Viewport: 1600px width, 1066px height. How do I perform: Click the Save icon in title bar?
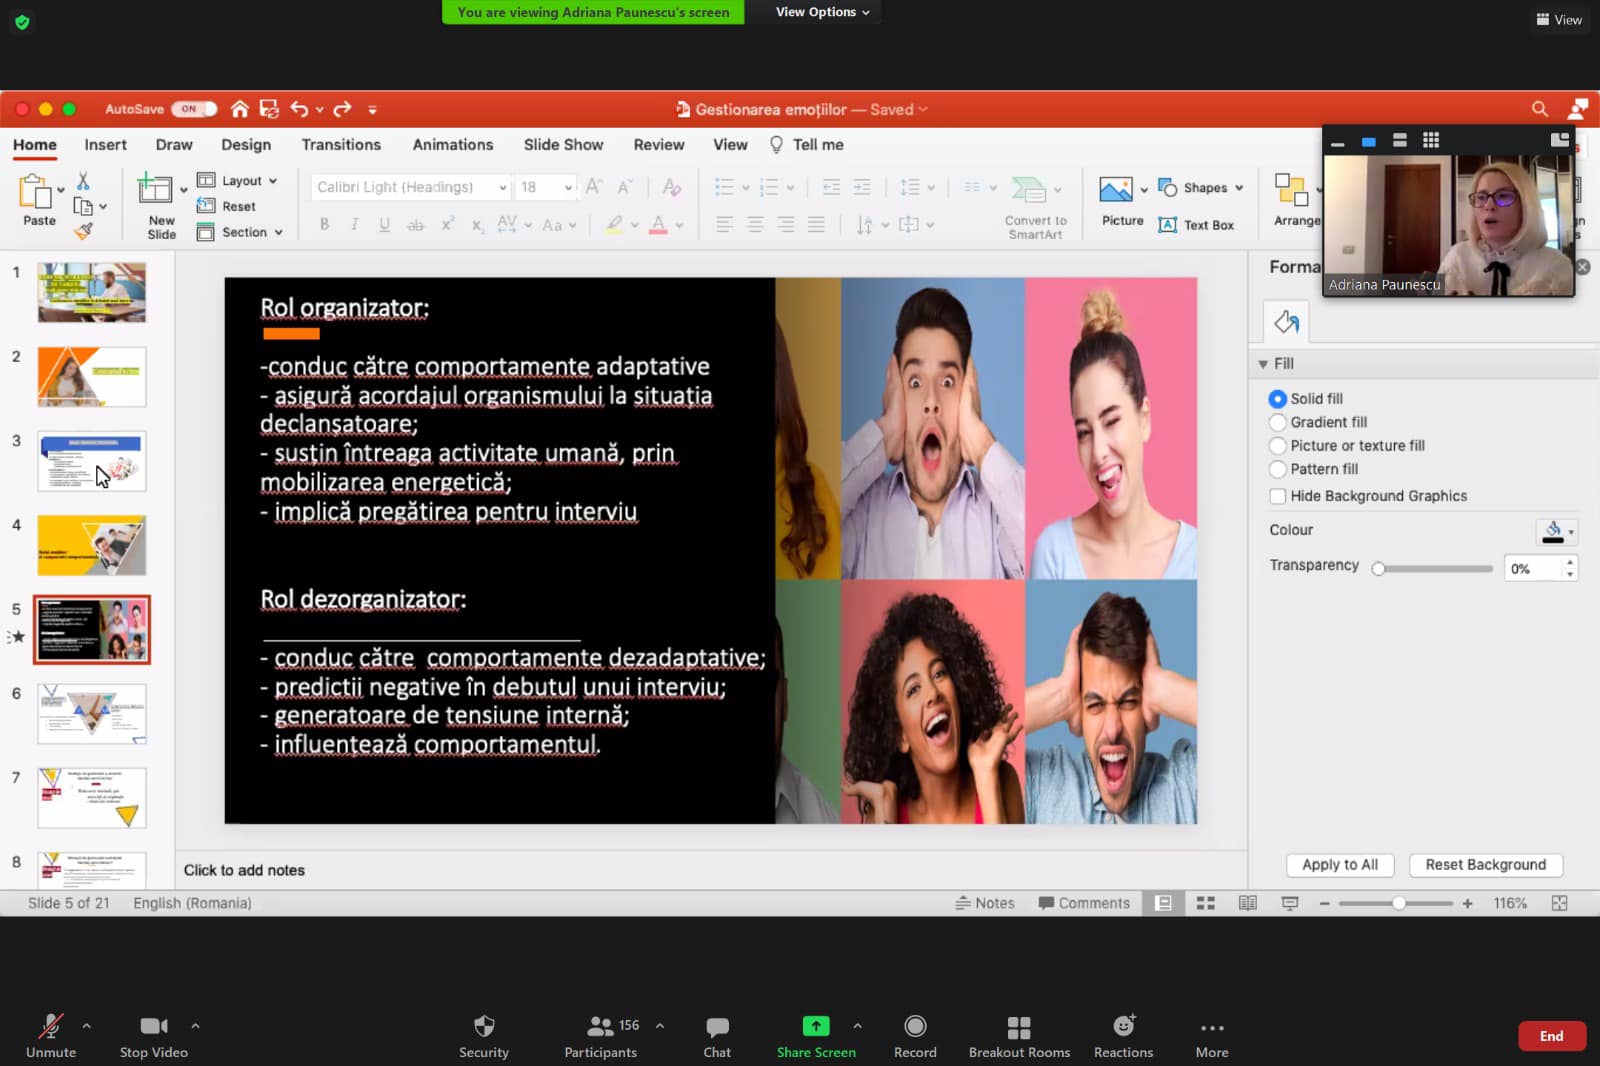(269, 109)
